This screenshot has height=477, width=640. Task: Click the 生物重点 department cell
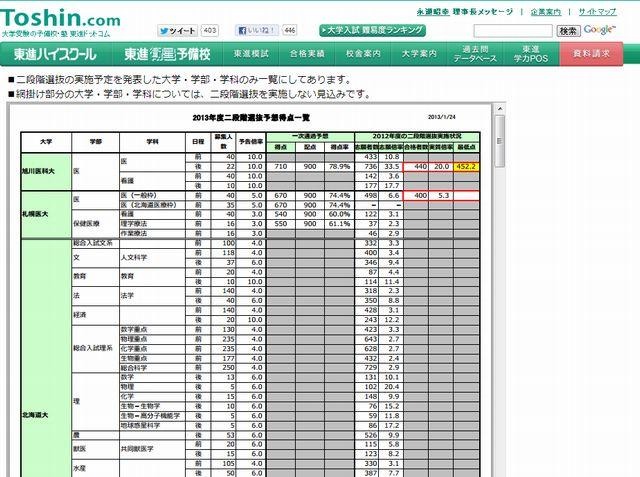tap(152, 359)
